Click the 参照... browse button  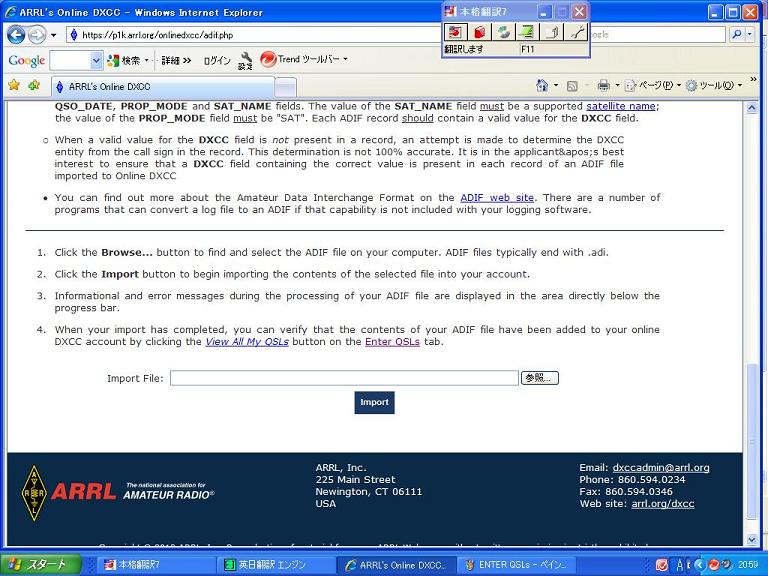click(x=540, y=378)
